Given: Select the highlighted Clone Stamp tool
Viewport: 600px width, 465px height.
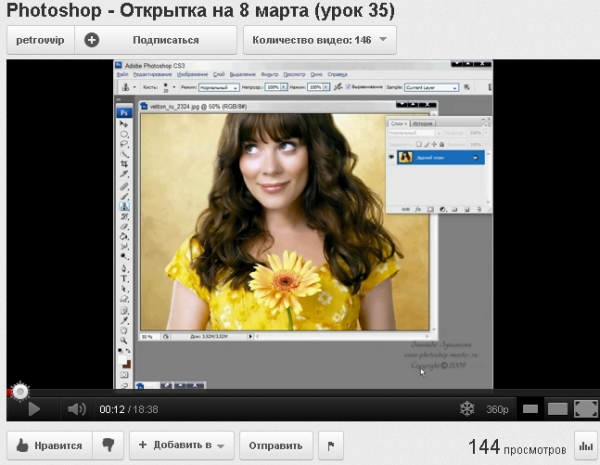Looking at the screenshot, I should click(x=124, y=207).
